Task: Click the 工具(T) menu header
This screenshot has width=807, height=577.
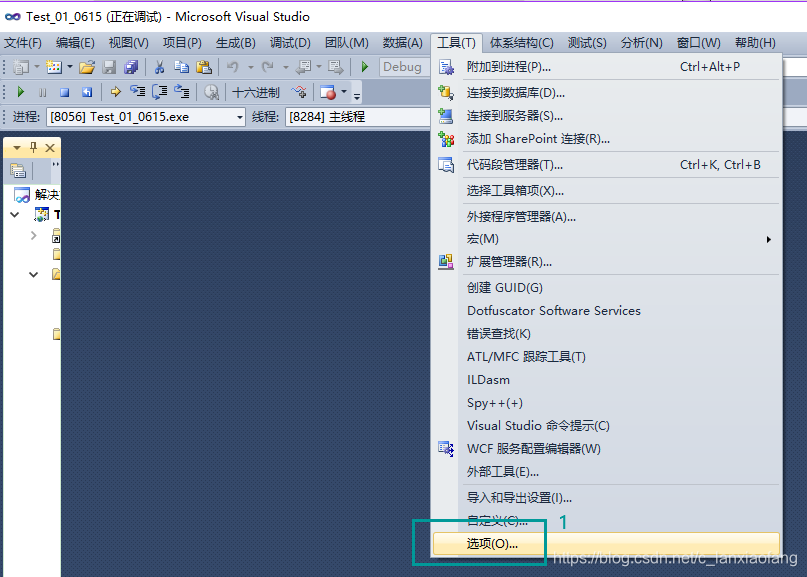Action: point(456,43)
